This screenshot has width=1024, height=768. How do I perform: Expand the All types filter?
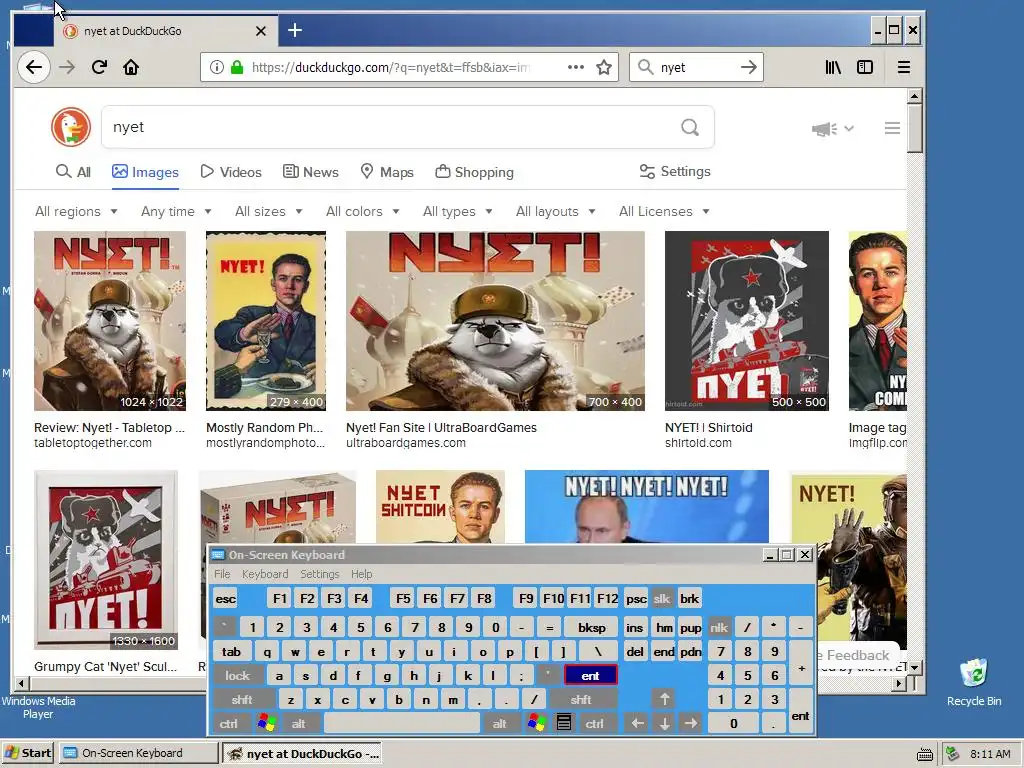[457, 212]
